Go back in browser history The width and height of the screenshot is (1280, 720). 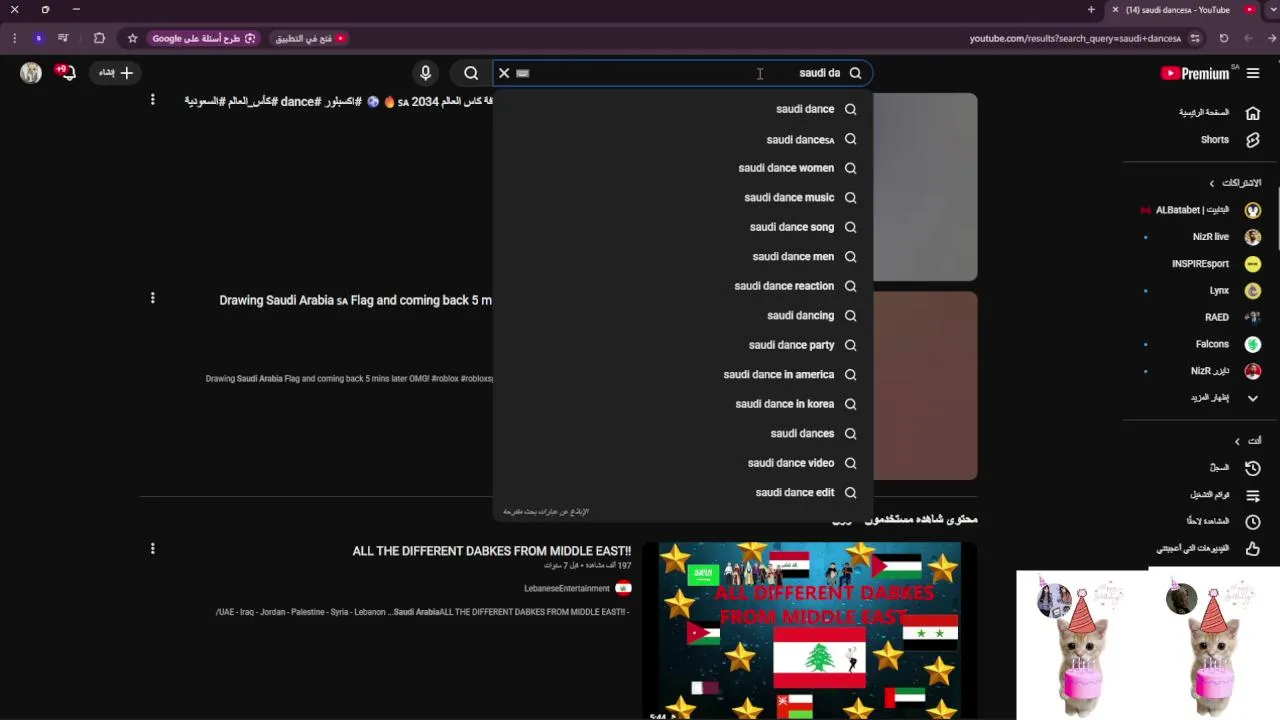click(1271, 38)
